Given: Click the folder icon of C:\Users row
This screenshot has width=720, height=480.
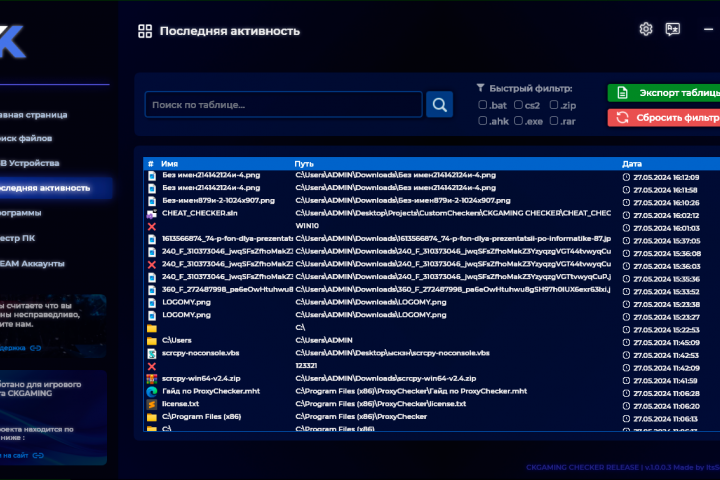Looking at the screenshot, I should [x=152, y=341].
